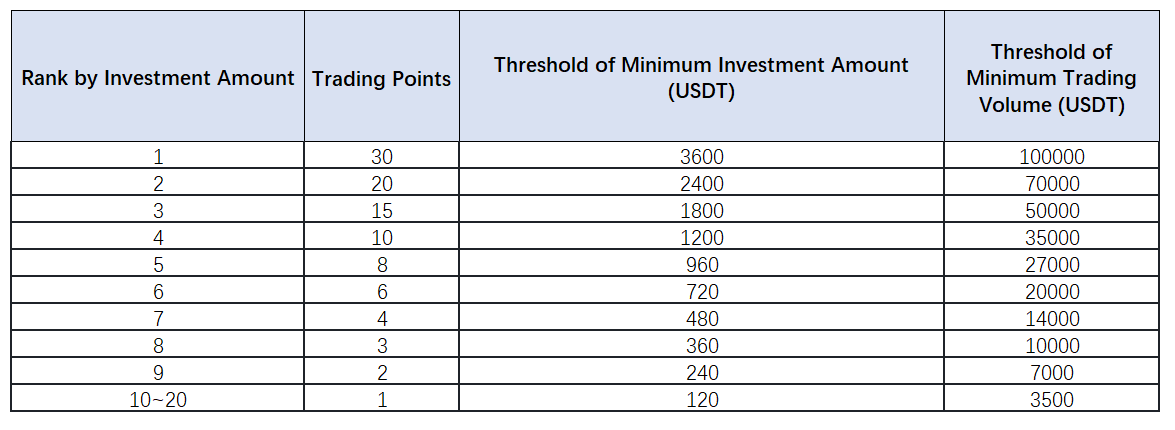The image size is (1175, 430).
Task: Select the "Threshold of Minimum Trading Volume" header
Action: (1051, 78)
